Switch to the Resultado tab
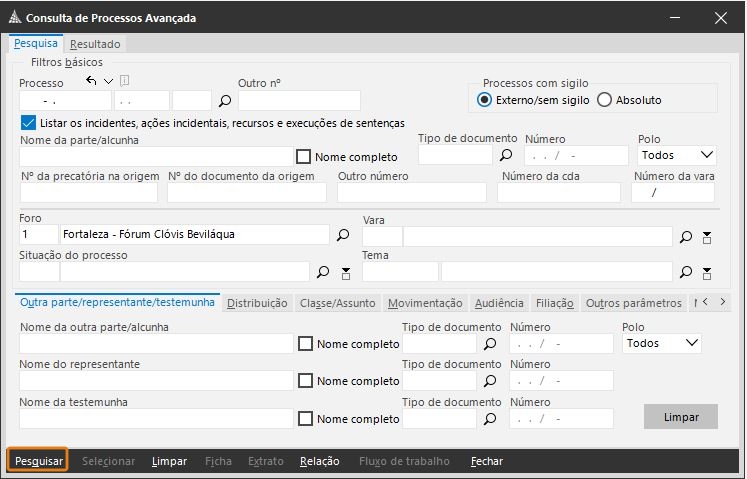Viewport: 747px width, 479px height. (x=95, y=44)
